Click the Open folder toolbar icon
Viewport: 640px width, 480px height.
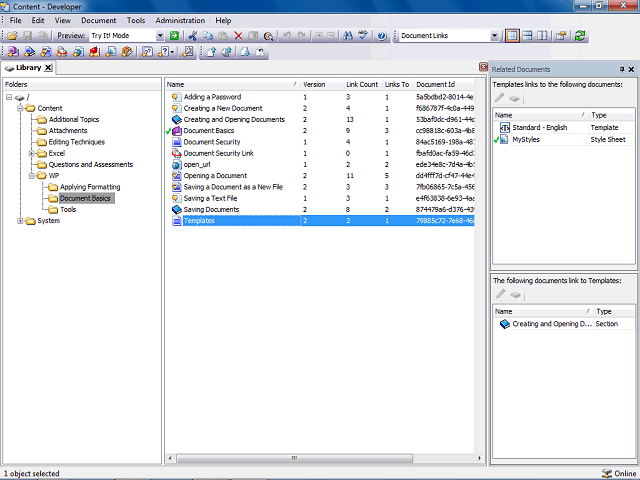coord(12,36)
